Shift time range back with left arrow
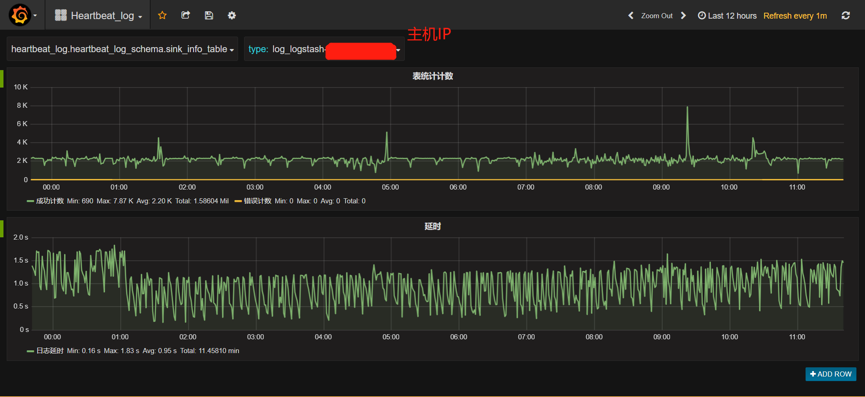Viewport: 865px width, 397px height. tap(631, 15)
